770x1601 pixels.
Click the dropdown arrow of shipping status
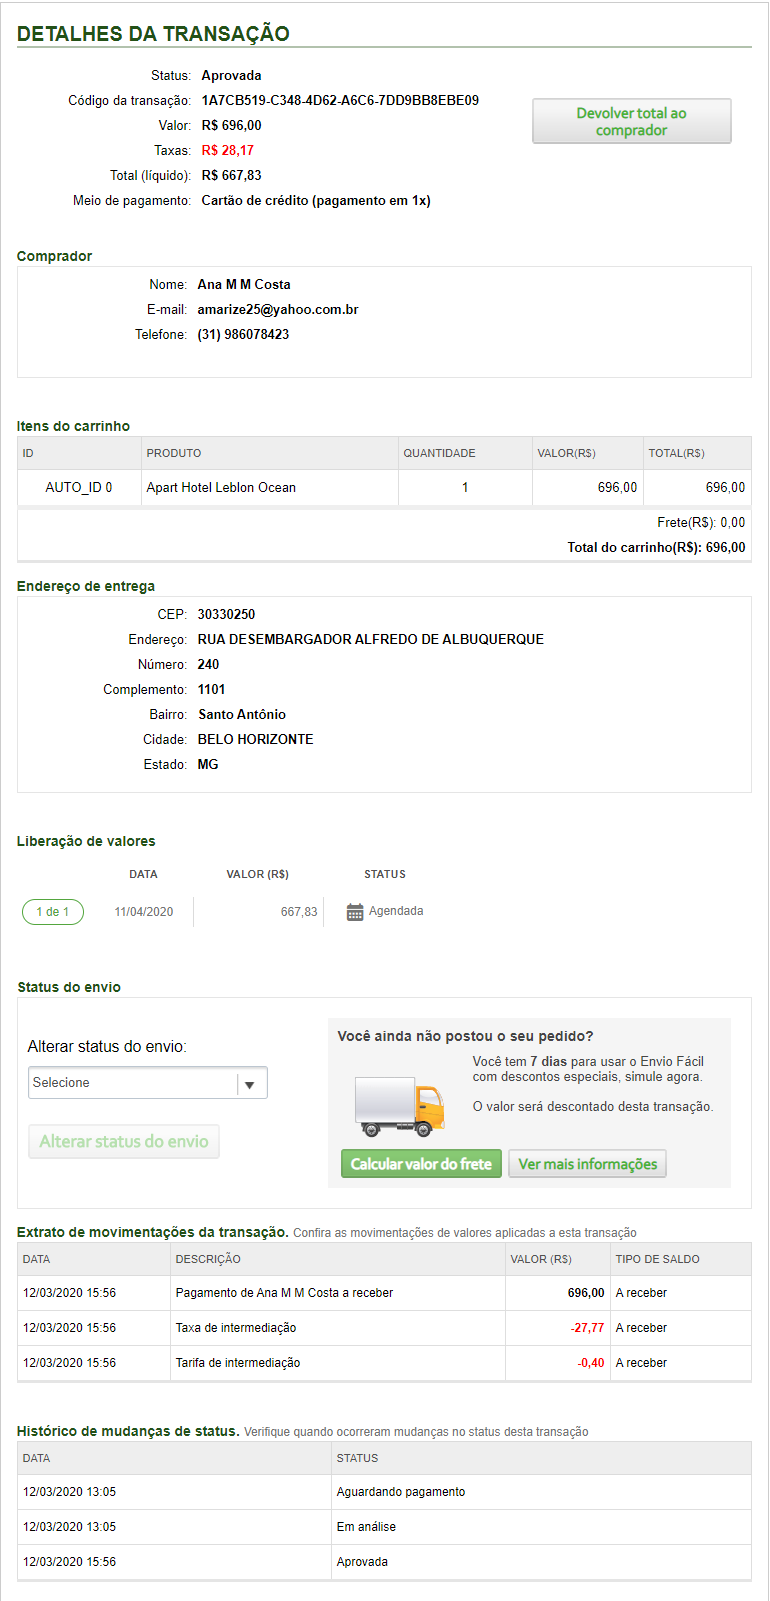tap(250, 1084)
